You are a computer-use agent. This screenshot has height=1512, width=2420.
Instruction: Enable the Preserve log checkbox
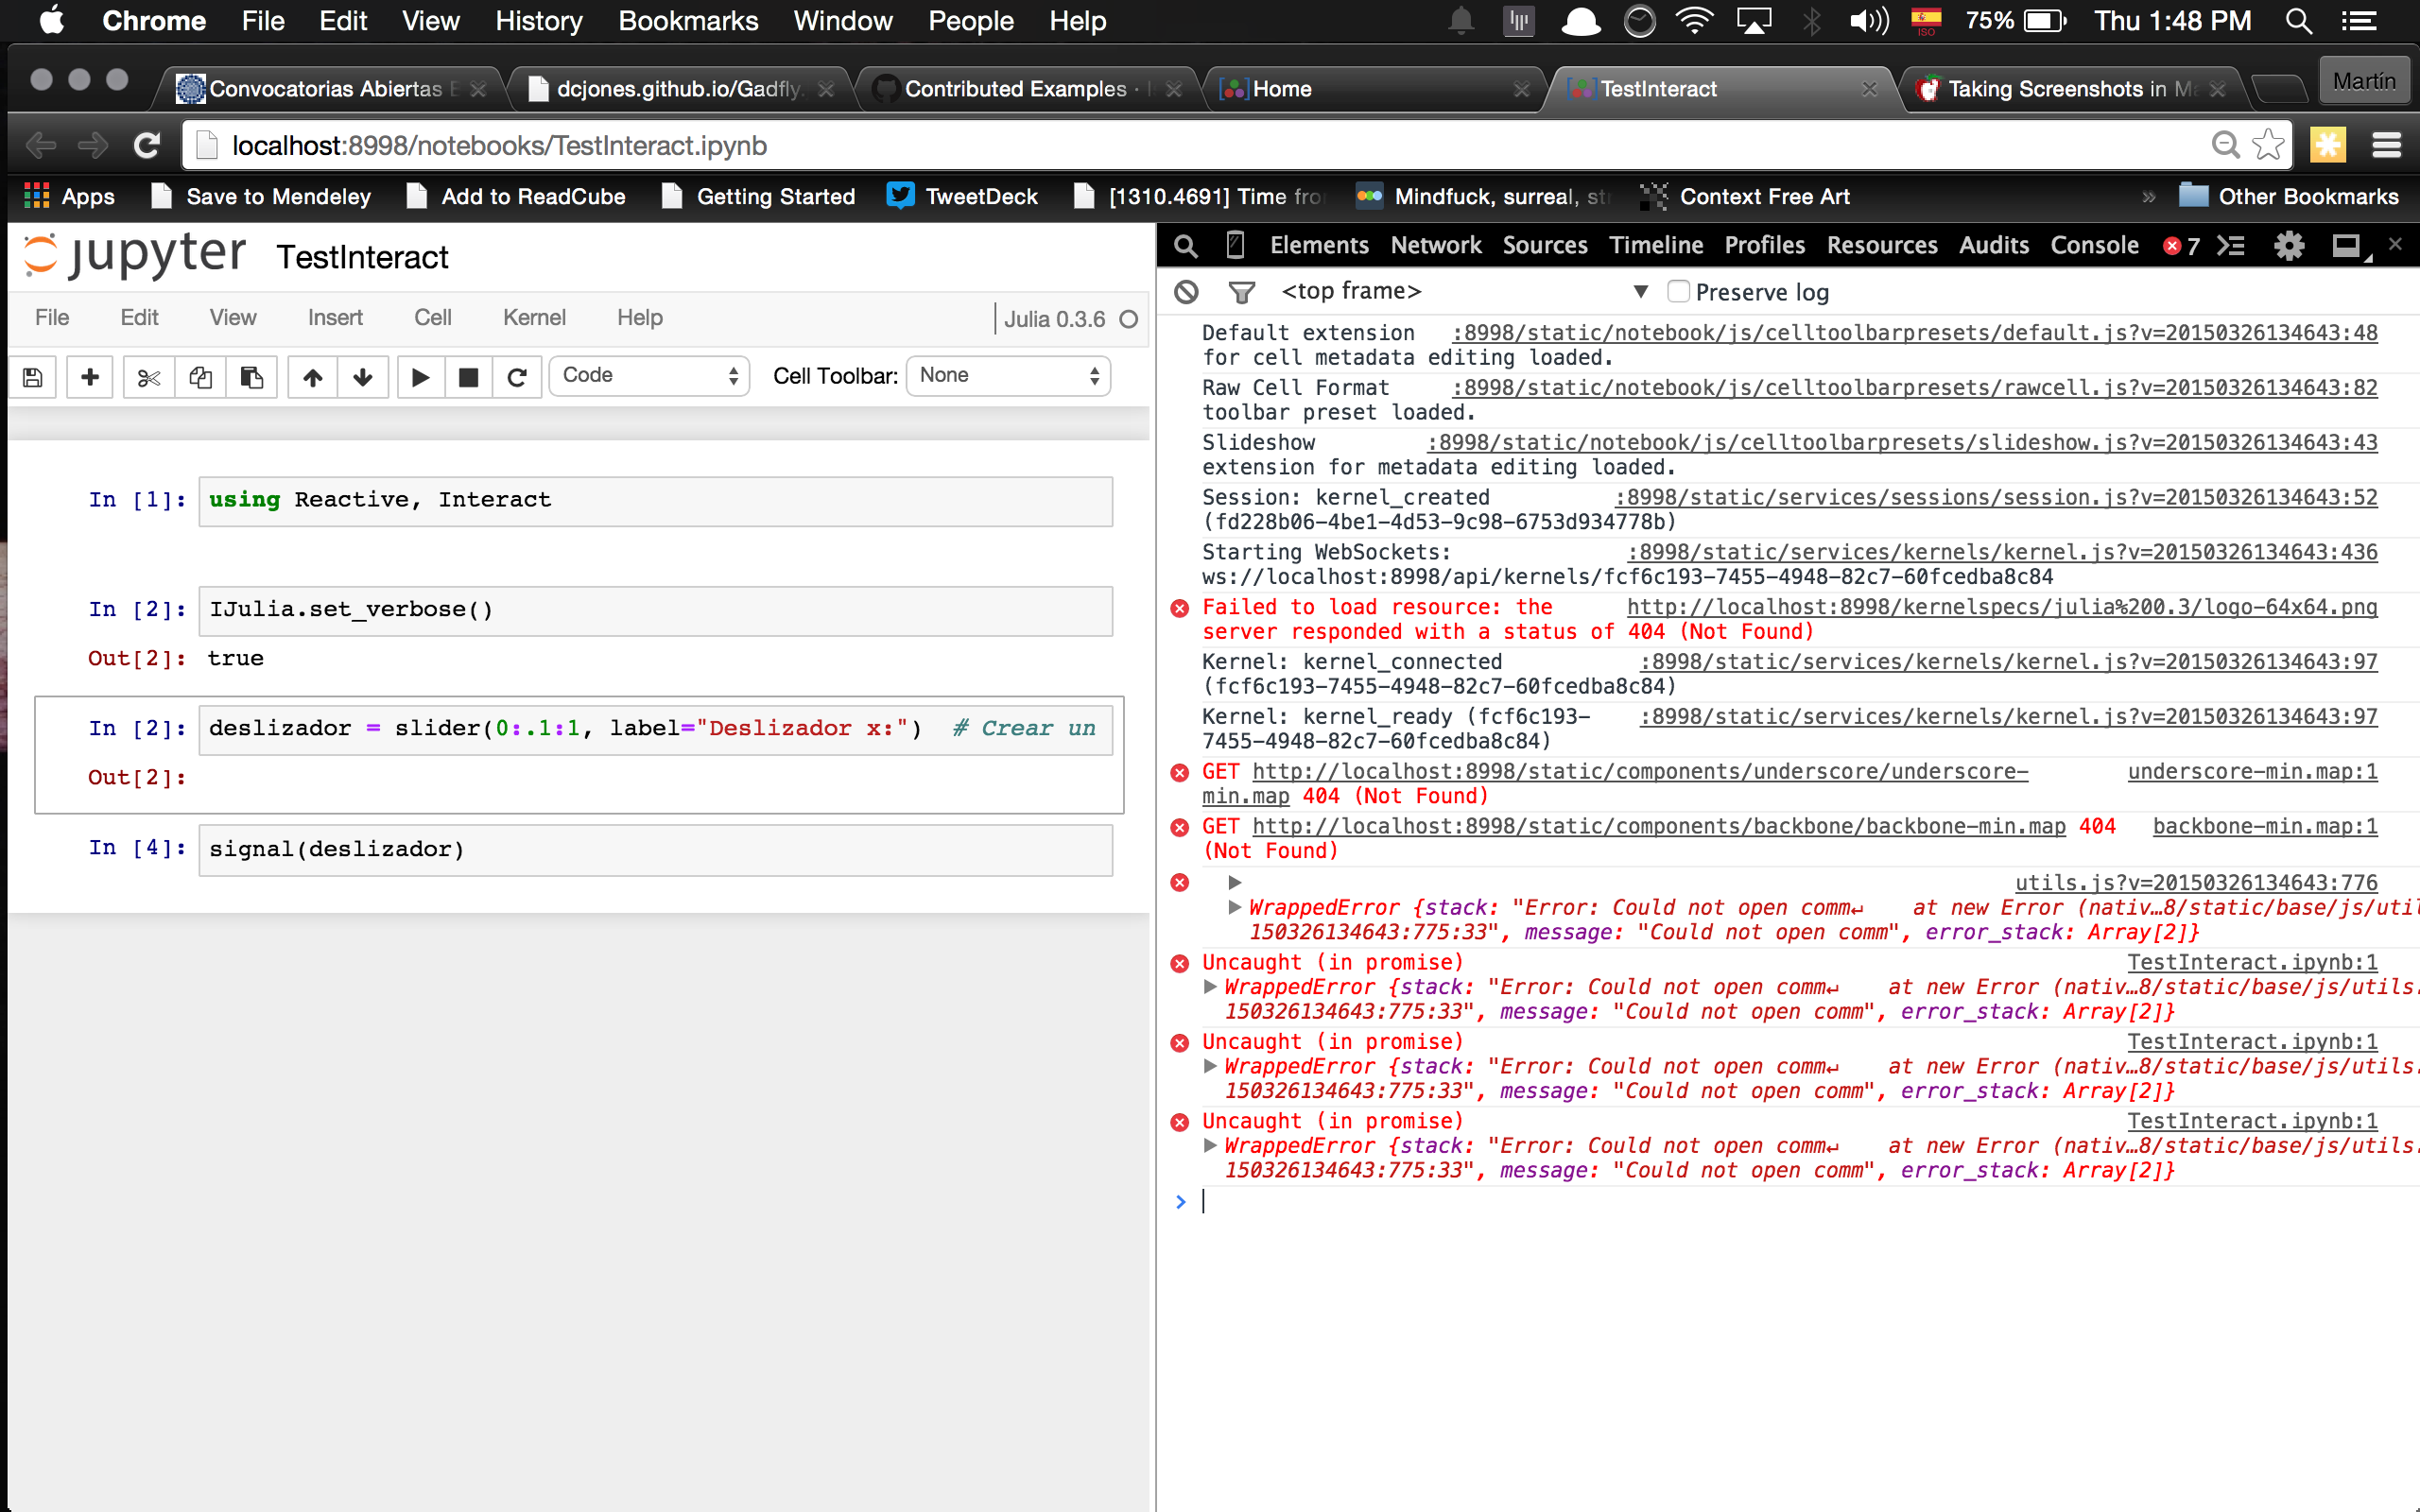(1679, 292)
